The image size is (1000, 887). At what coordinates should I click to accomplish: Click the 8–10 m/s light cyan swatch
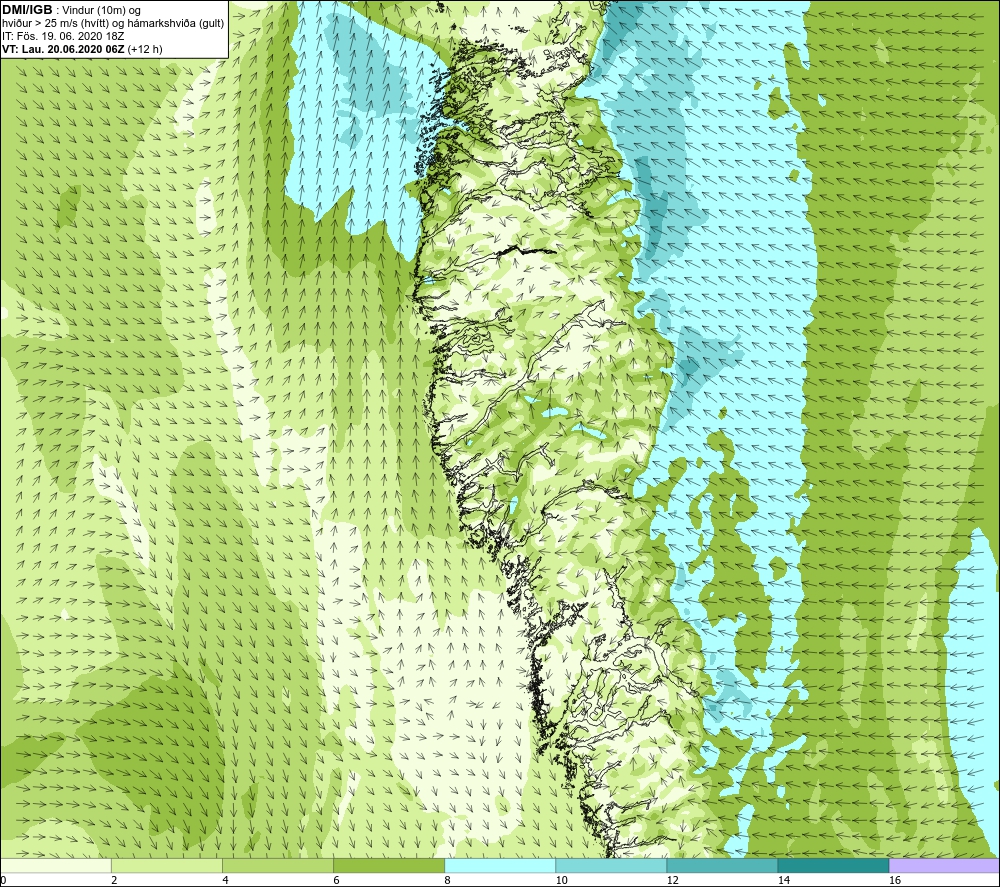click(x=500, y=865)
